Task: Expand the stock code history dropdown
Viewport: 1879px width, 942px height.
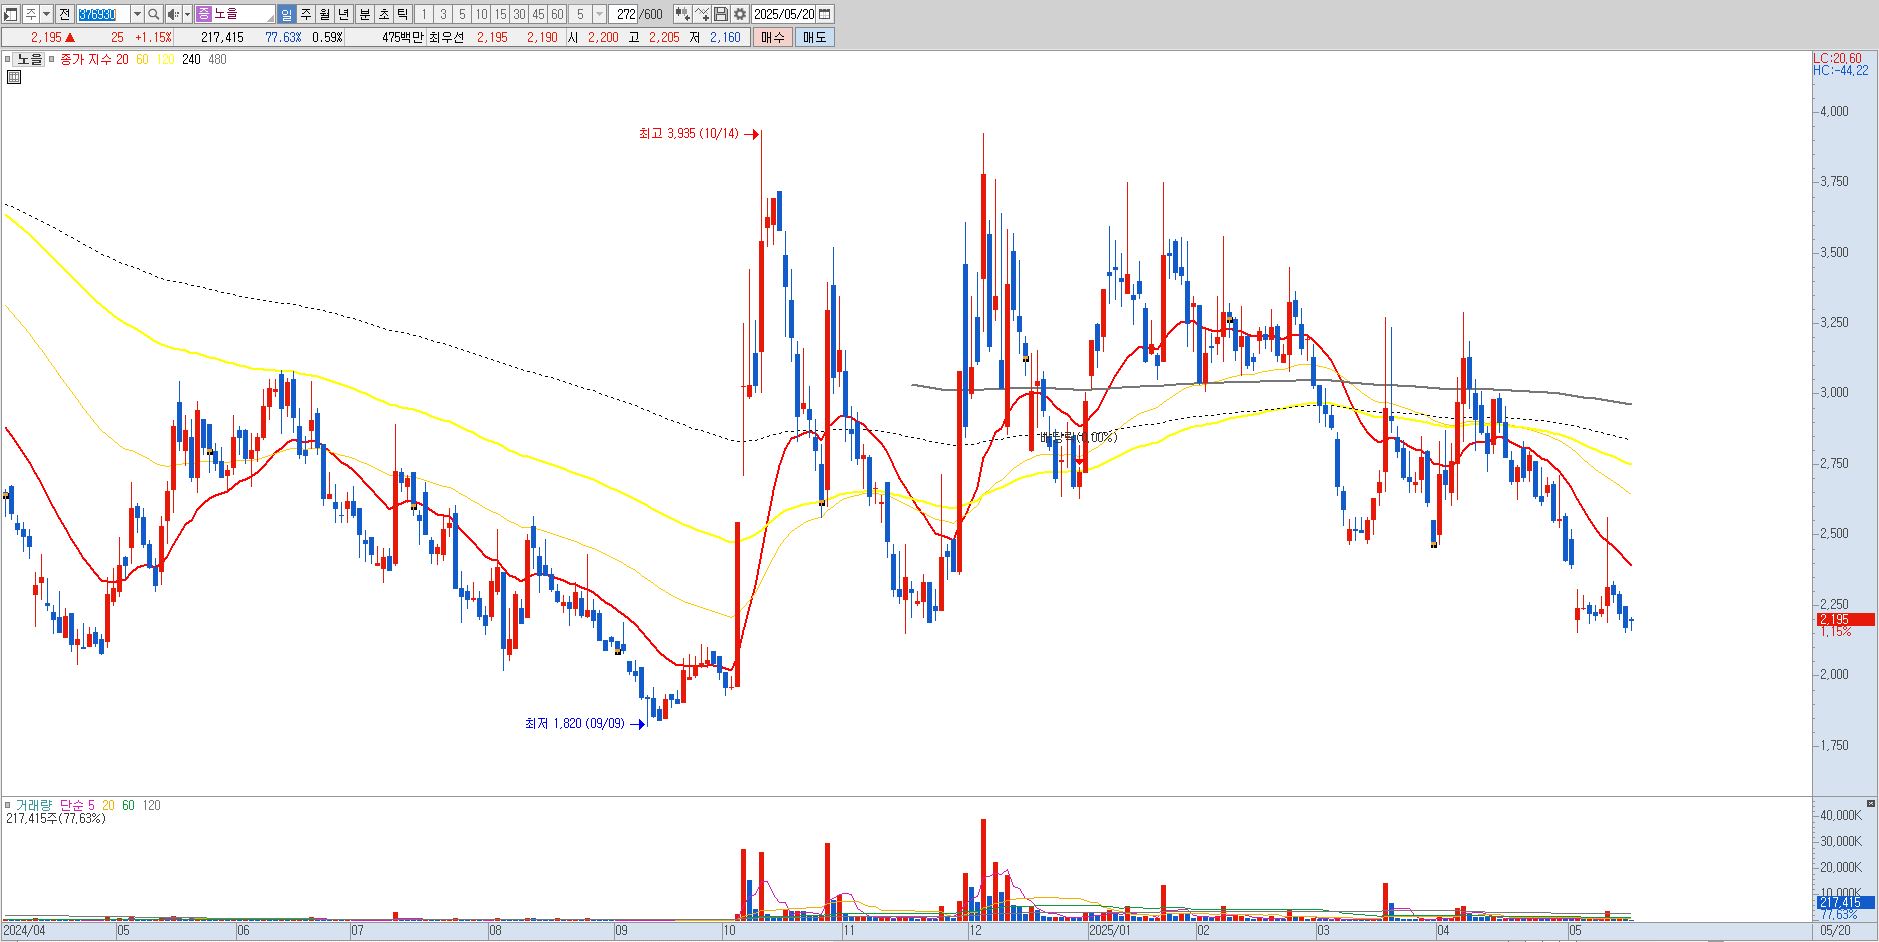Action: (138, 14)
